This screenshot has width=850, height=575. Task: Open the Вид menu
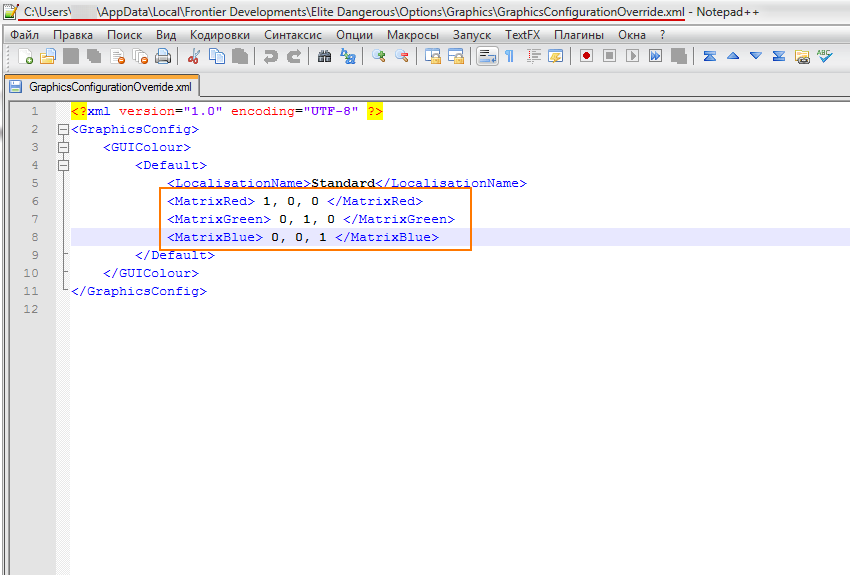(166, 35)
